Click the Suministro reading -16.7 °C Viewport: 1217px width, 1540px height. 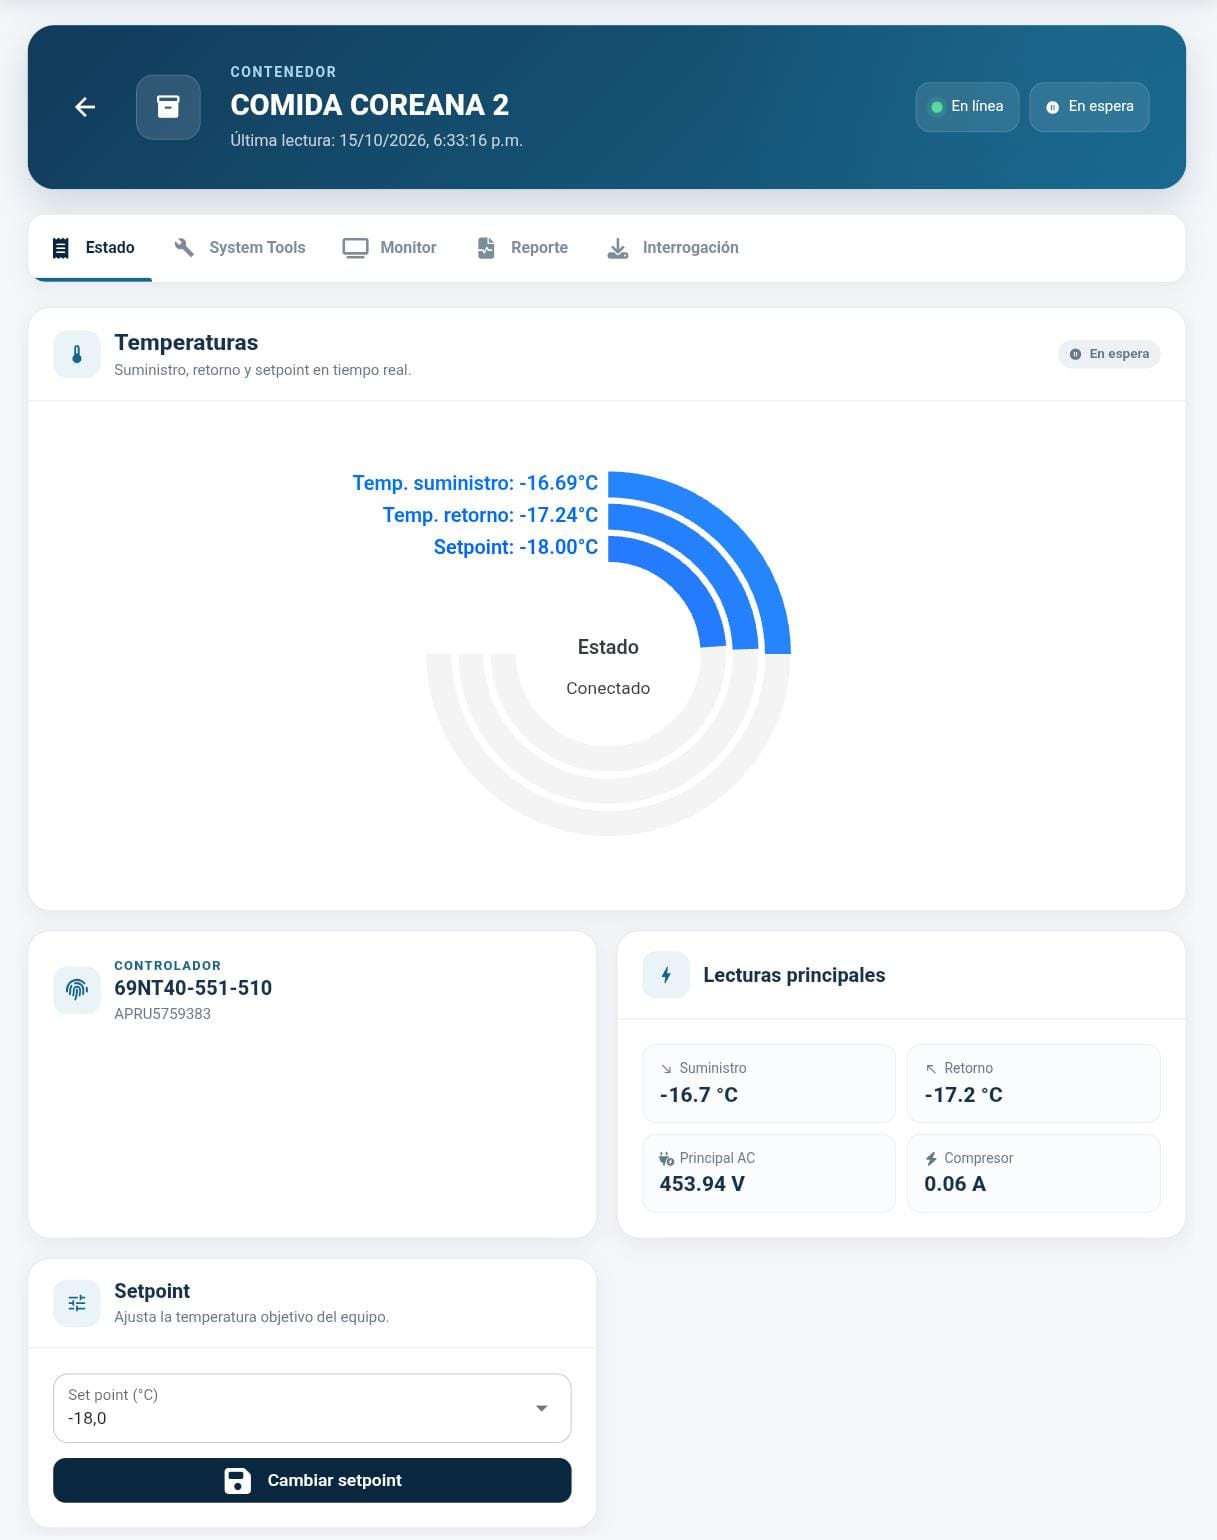click(x=699, y=1095)
